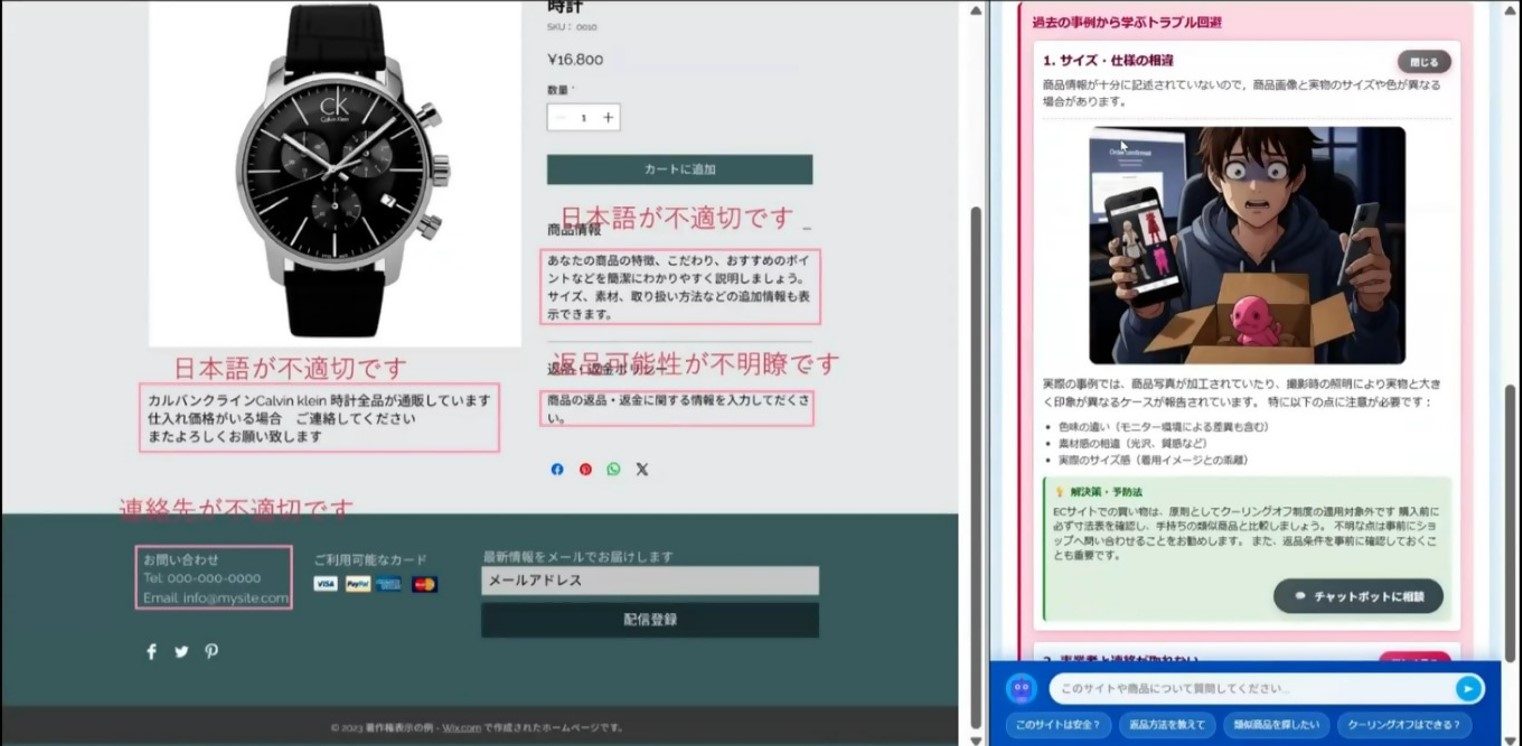Share product via WhatsApp icon
1522x746 pixels.
click(613, 469)
